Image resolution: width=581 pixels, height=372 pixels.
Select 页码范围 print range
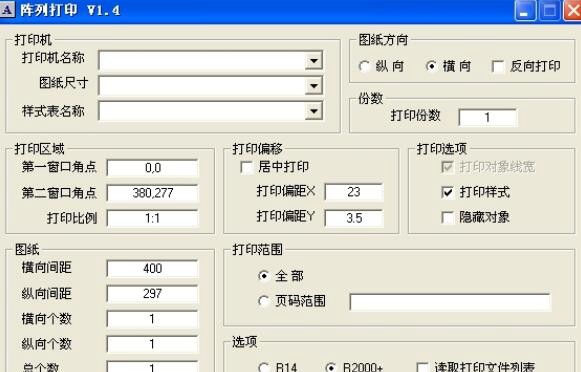pos(263,301)
